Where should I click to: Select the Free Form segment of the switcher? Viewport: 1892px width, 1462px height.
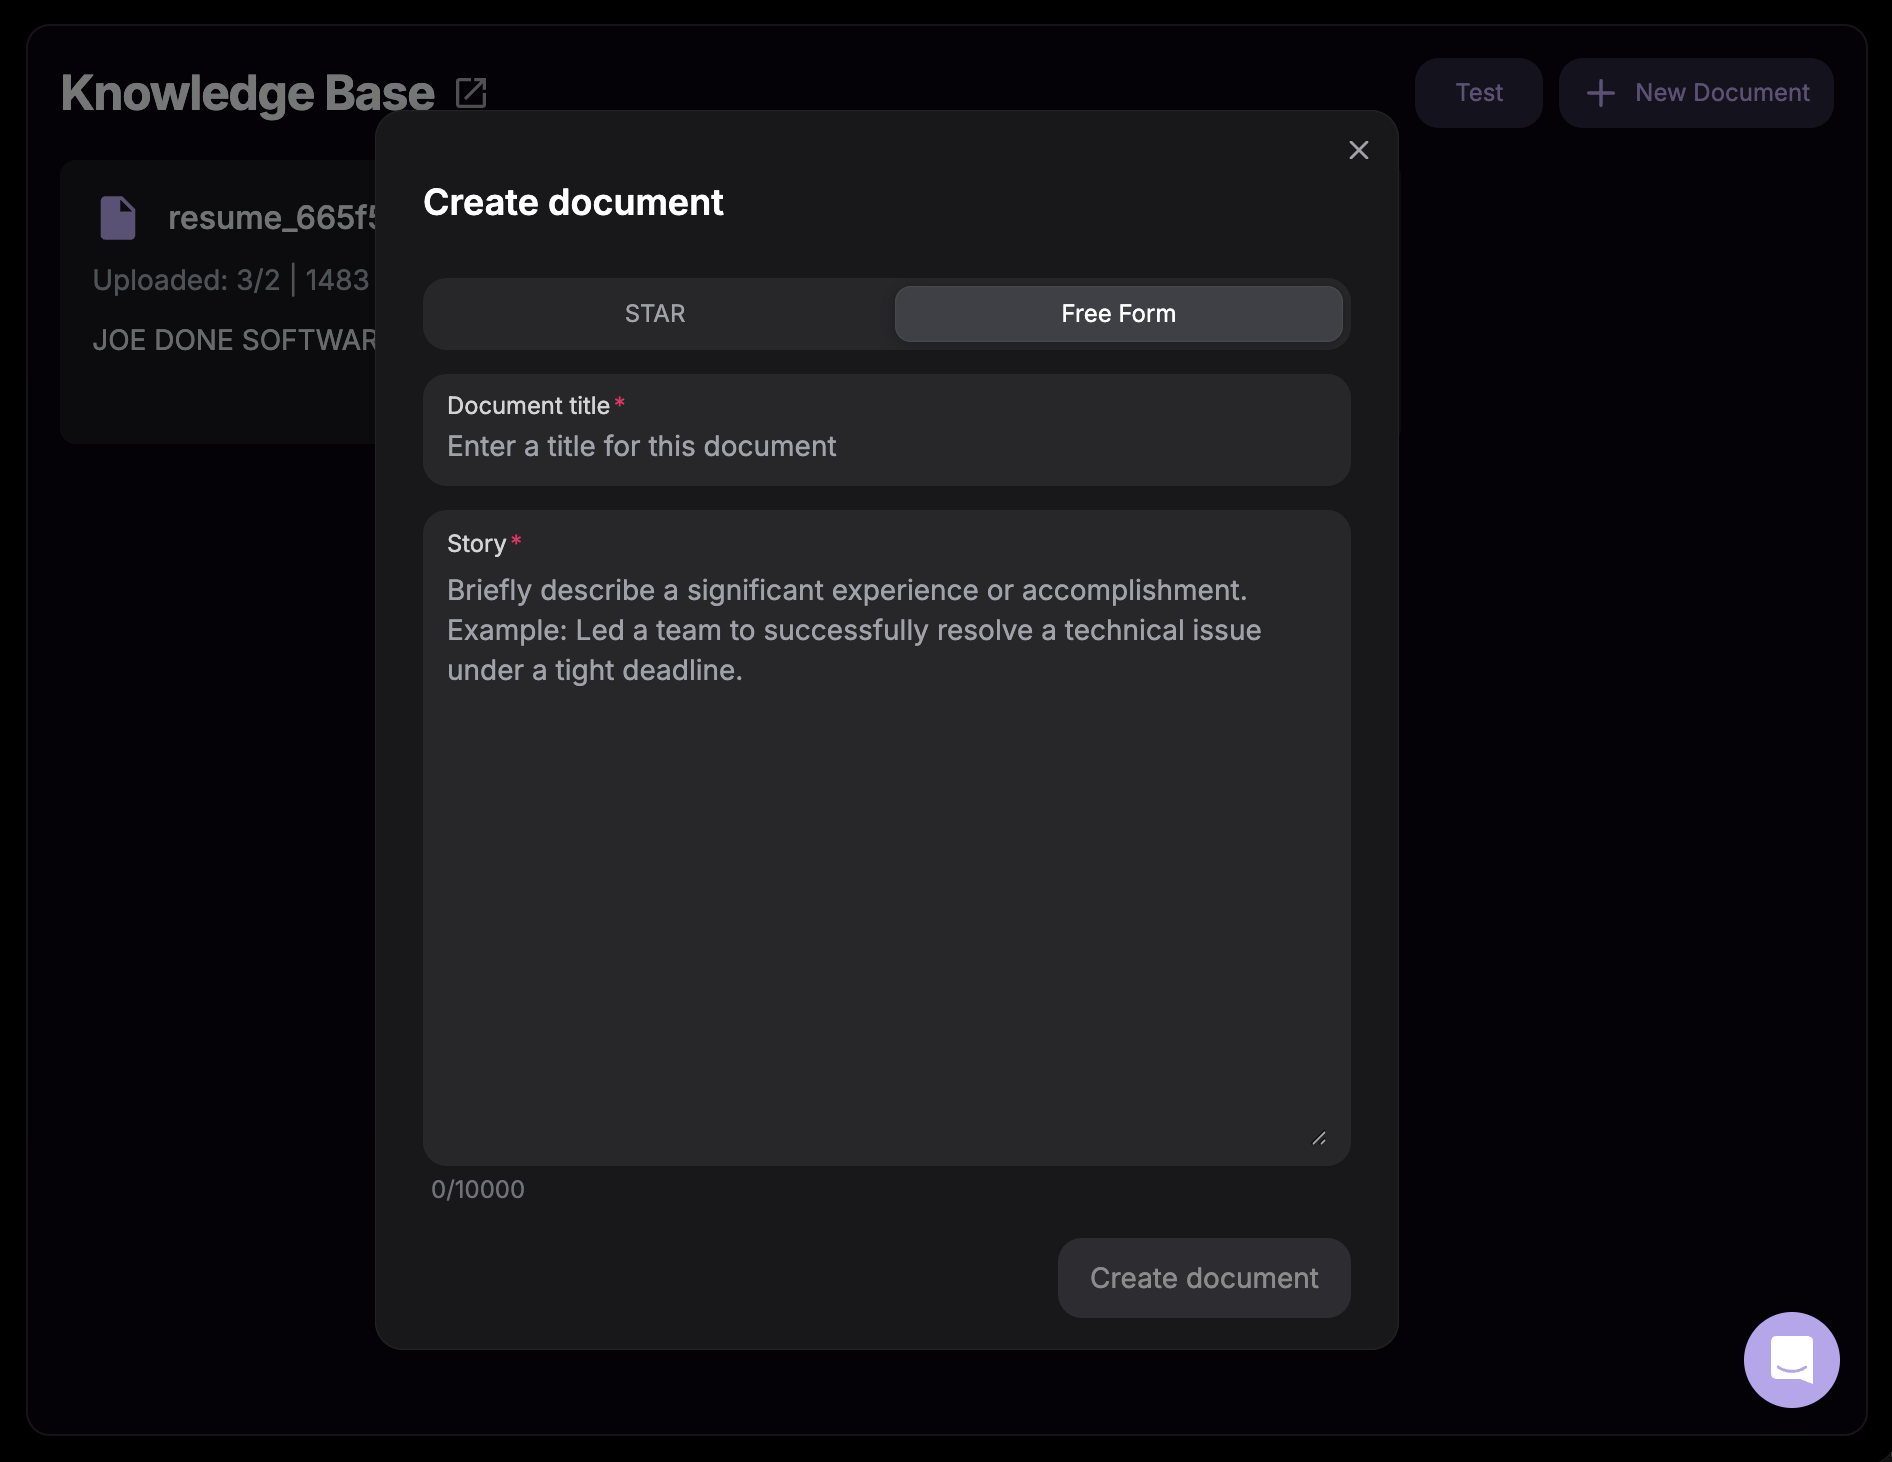(x=1118, y=313)
